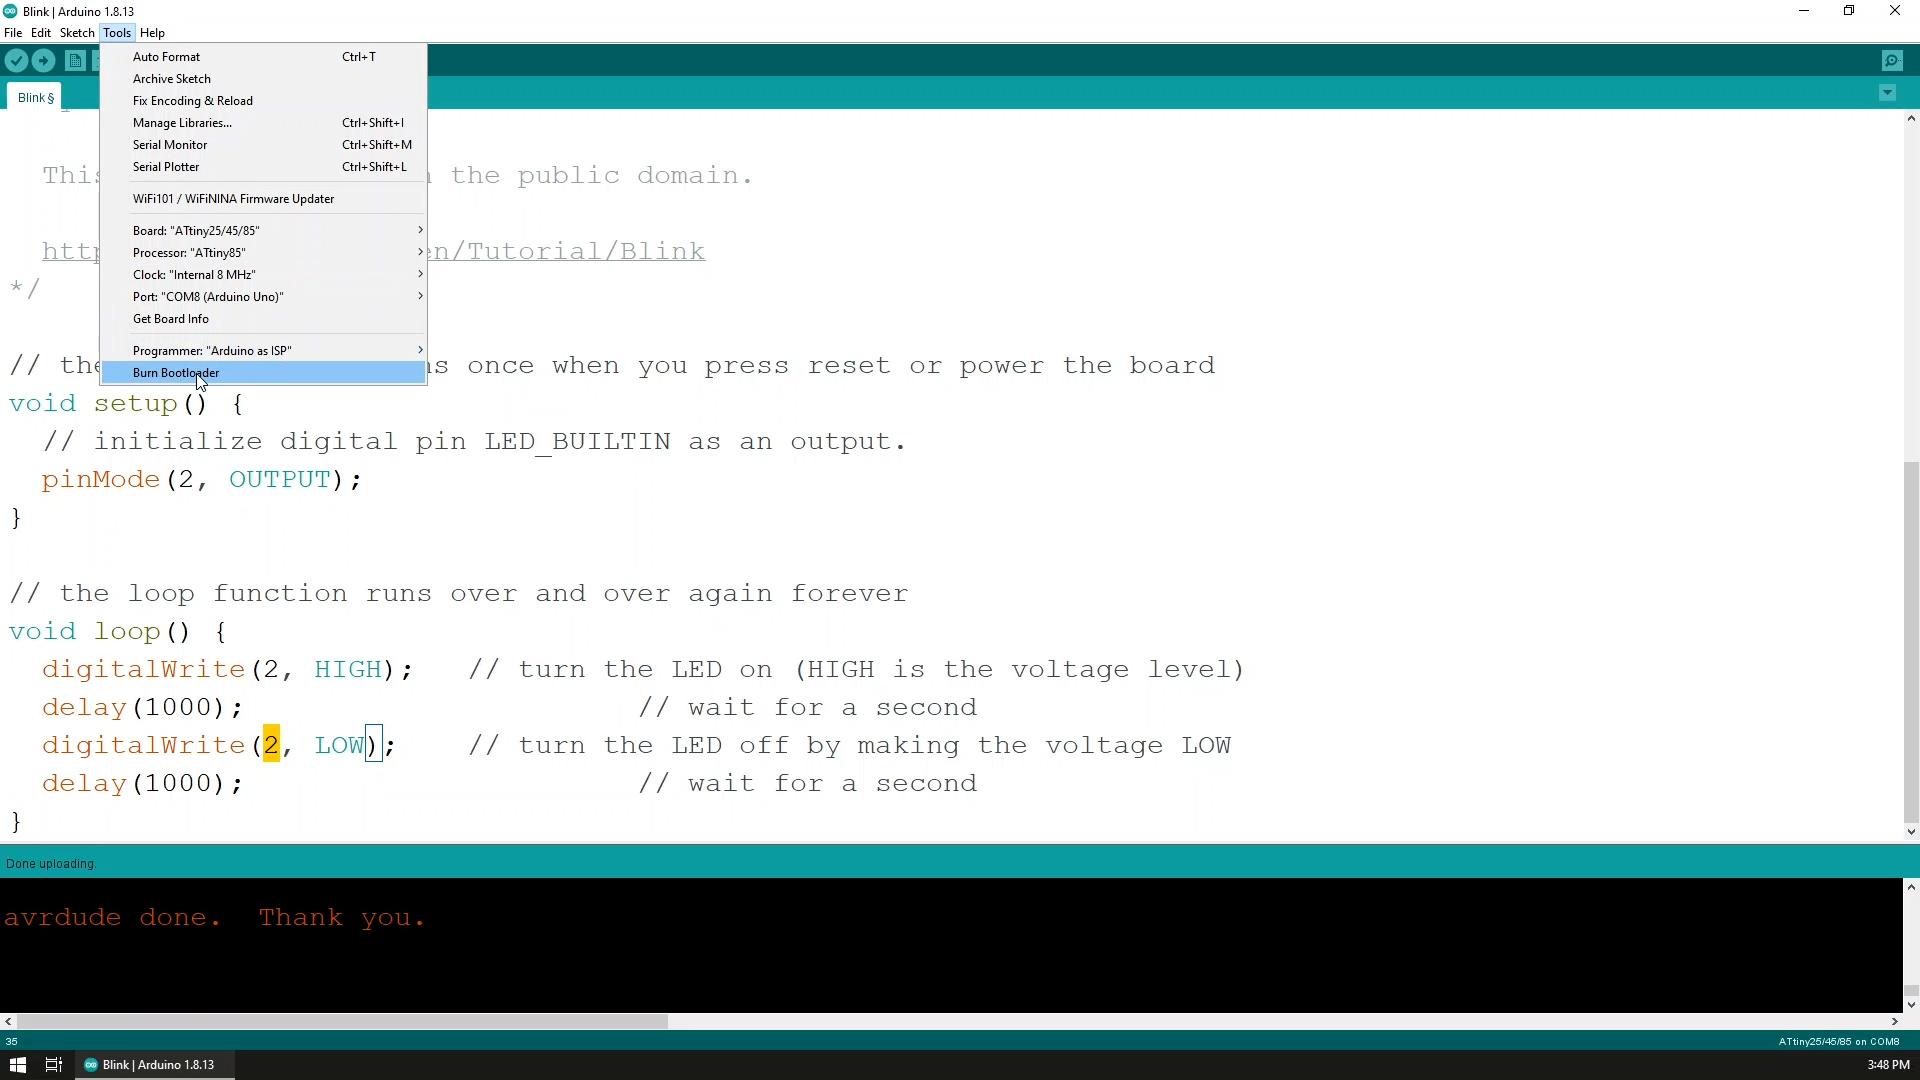Click the New Sketch icon

pyautogui.click(x=74, y=62)
